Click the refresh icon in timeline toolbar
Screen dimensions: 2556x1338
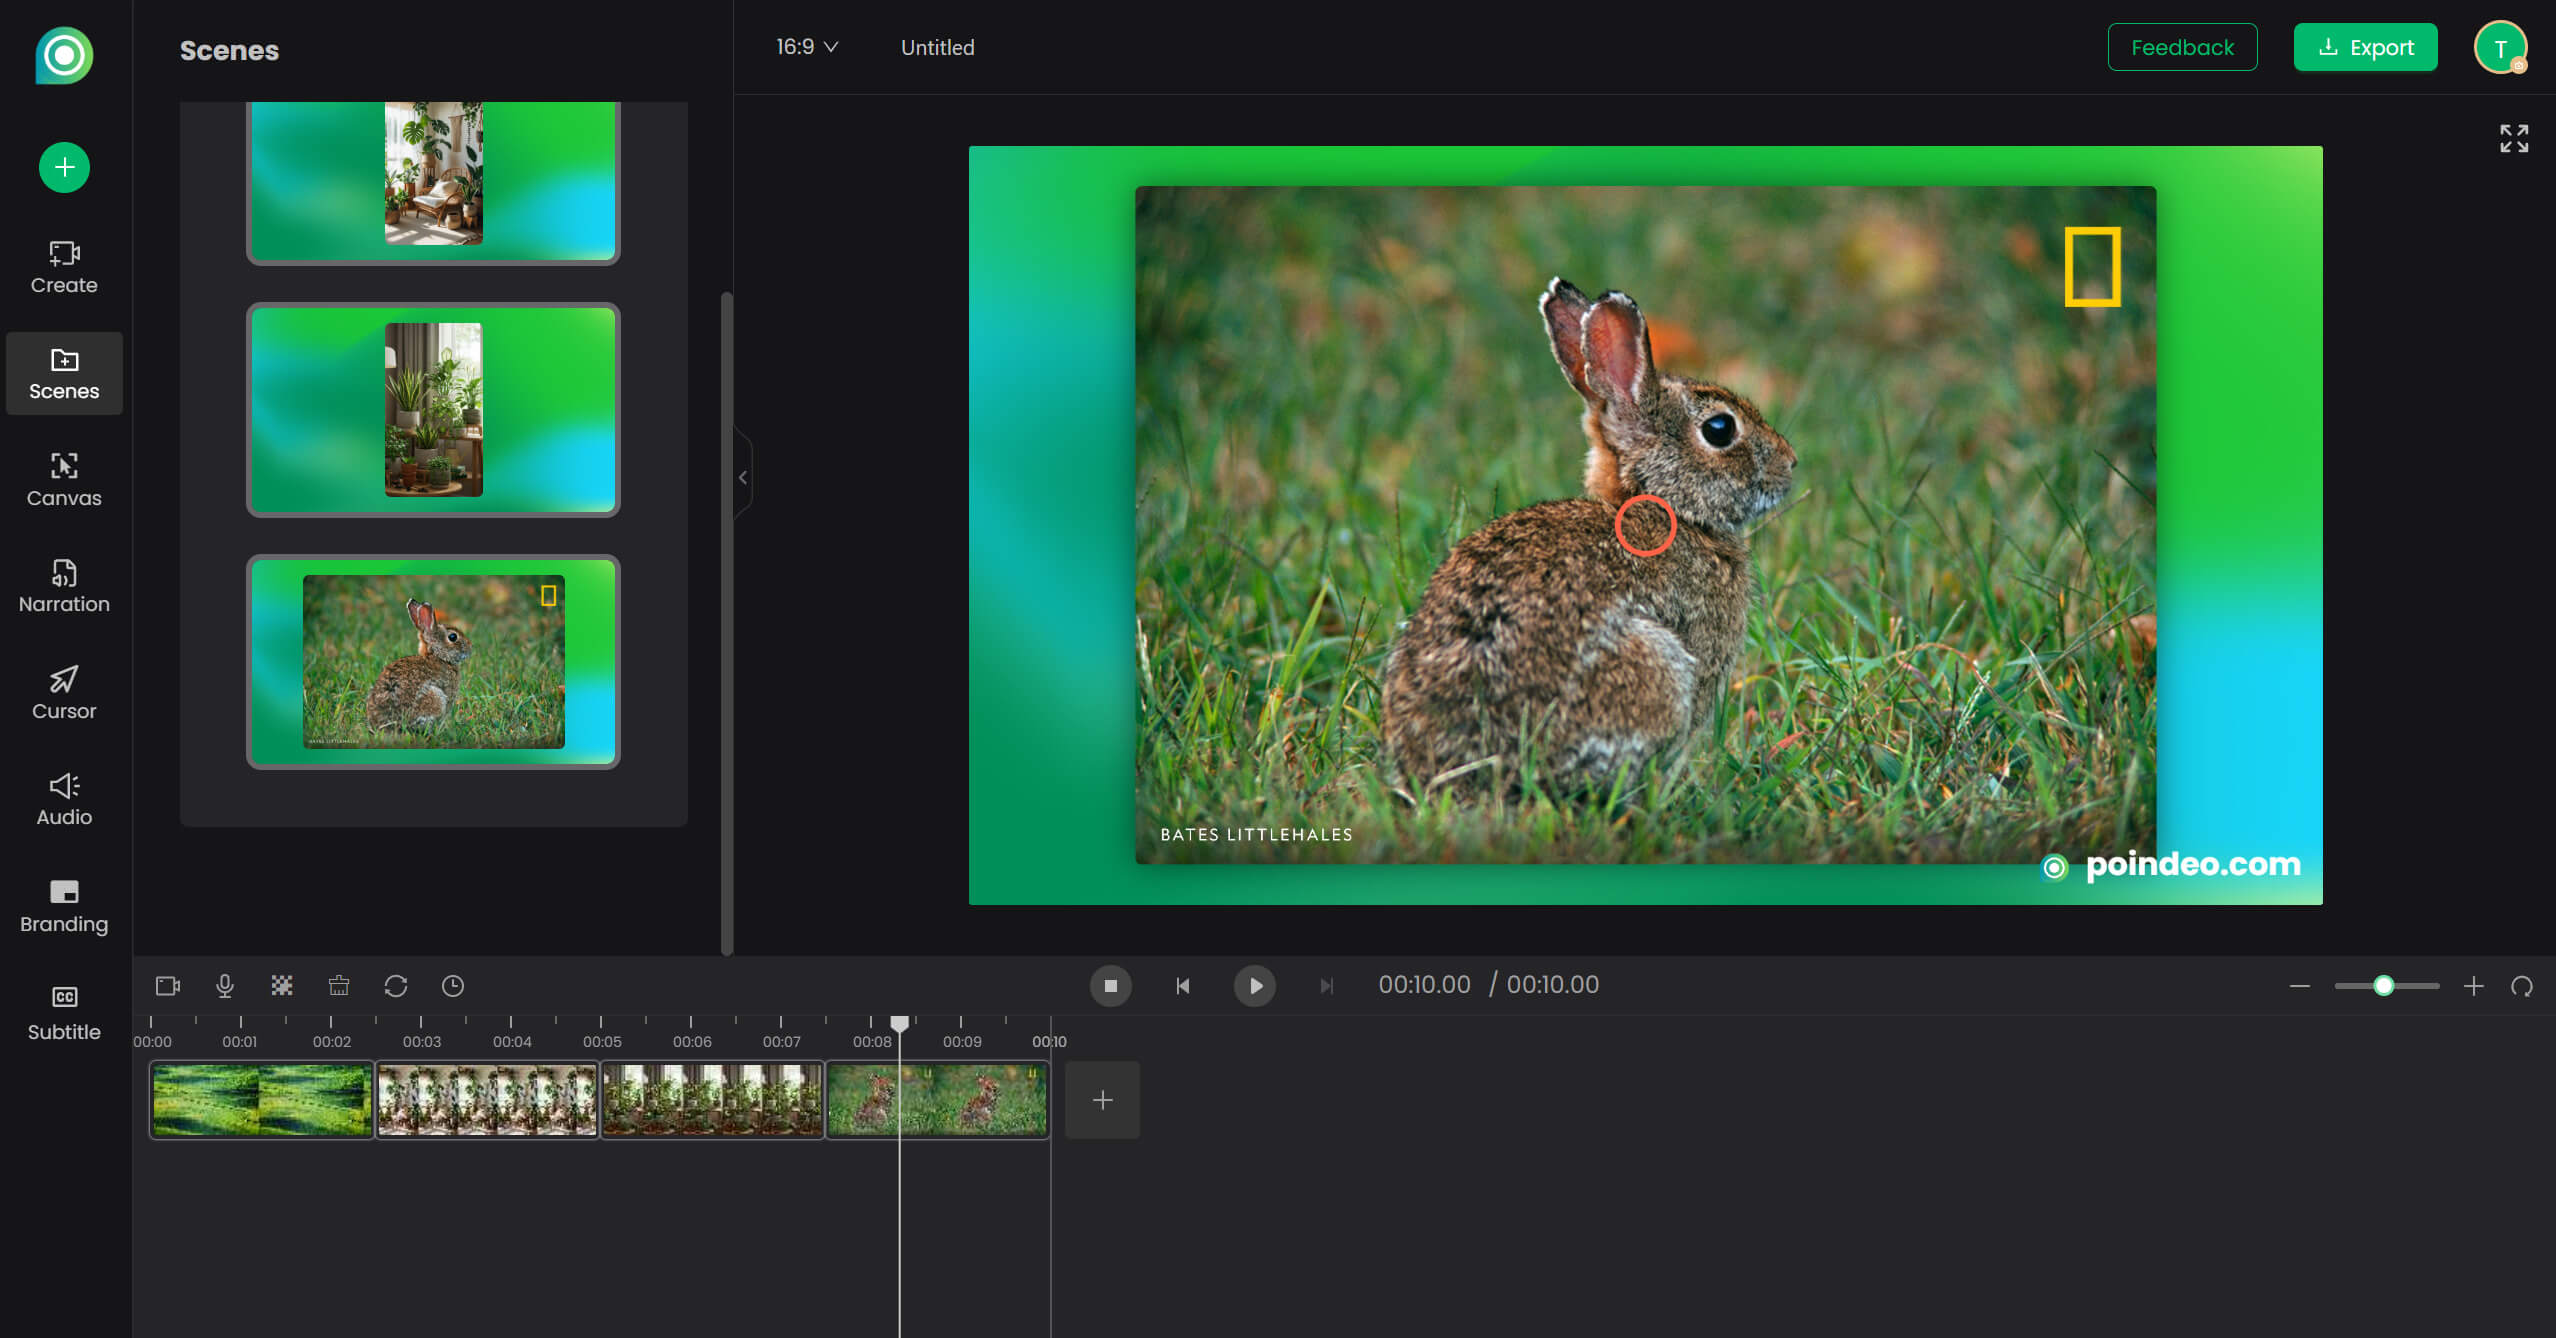point(396,986)
